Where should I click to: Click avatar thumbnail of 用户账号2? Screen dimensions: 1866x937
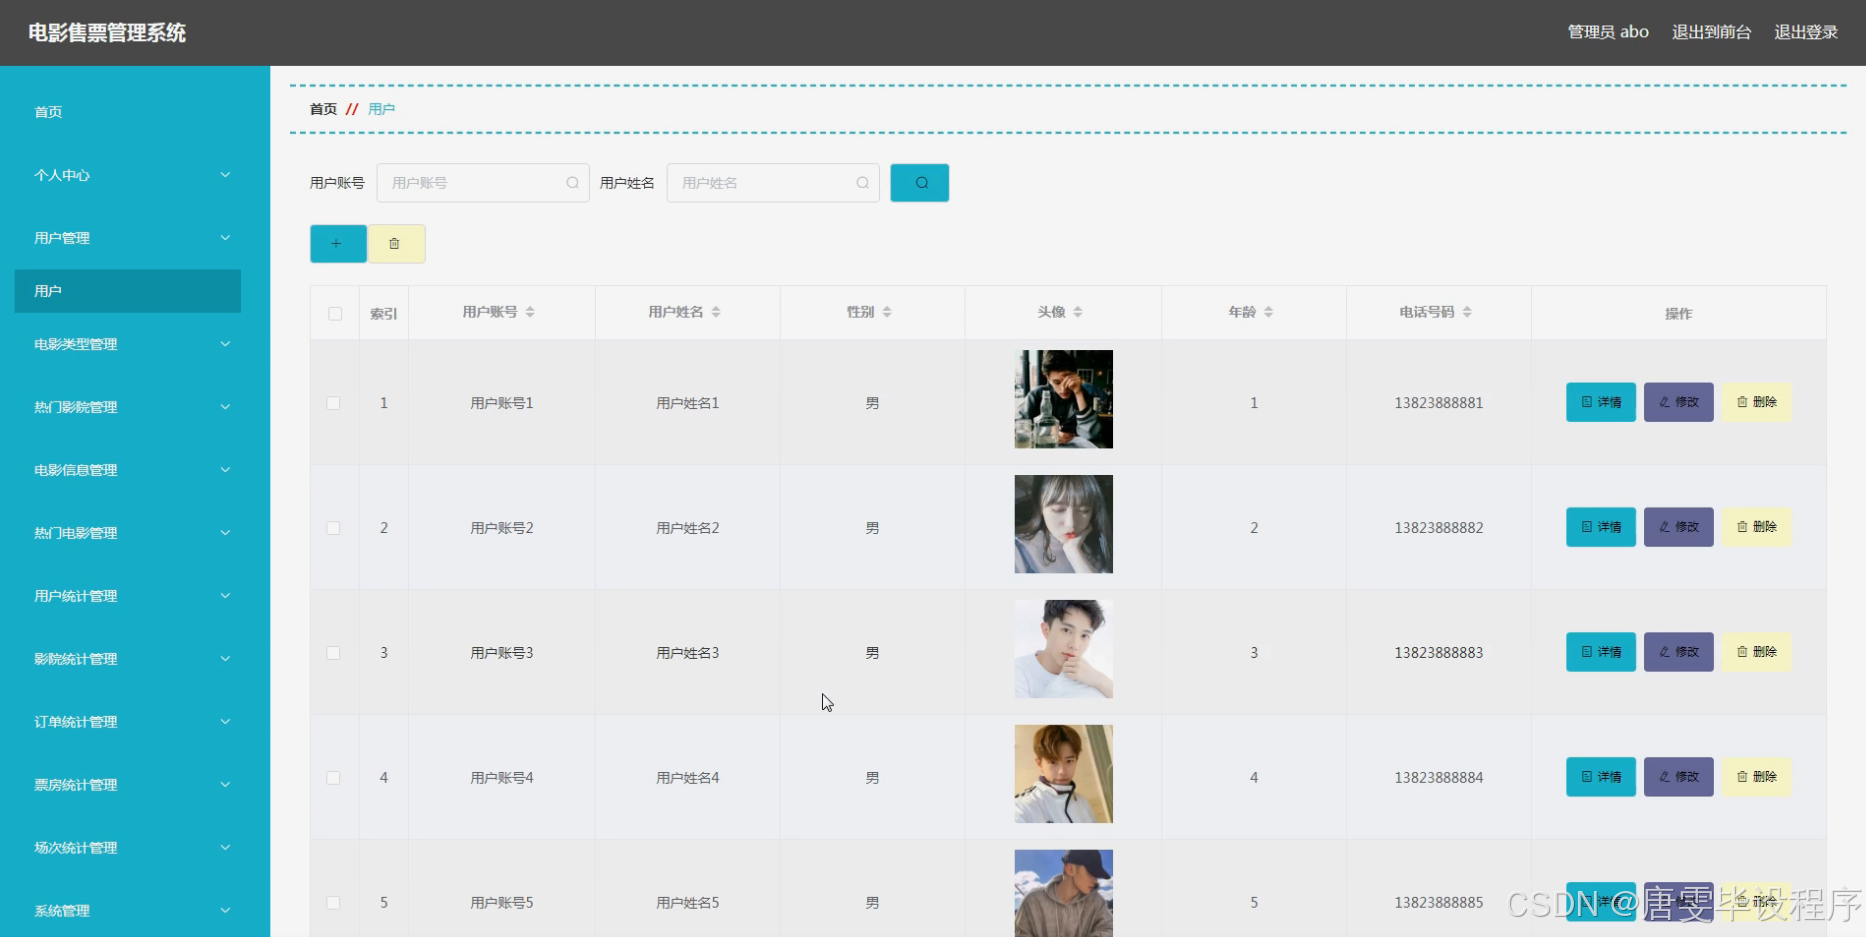(x=1063, y=524)
